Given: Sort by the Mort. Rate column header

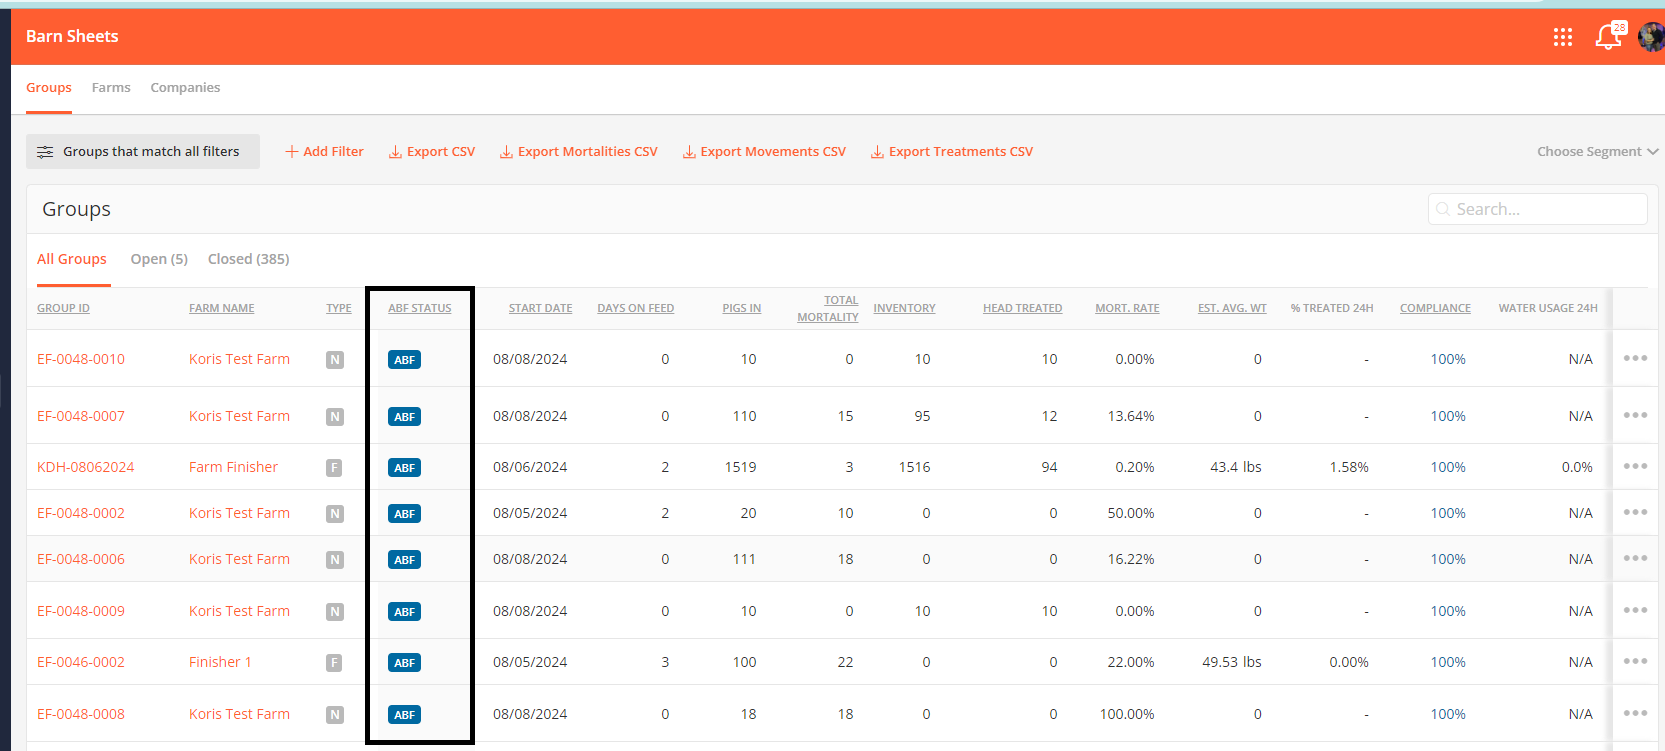Looking at the screenshot, I should click(1127, 308).
